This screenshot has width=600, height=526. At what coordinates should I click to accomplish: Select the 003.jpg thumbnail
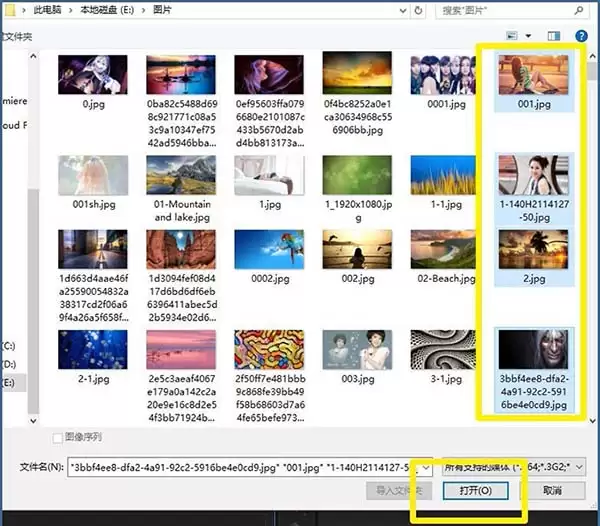point(357,350)
